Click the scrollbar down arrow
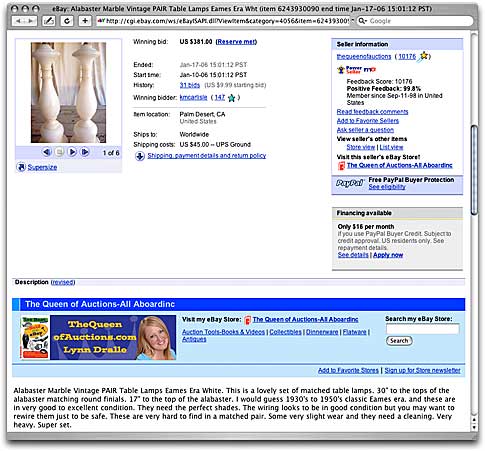Image resolution: width=485 pixels, height=451 pixels. click(474, 427)
